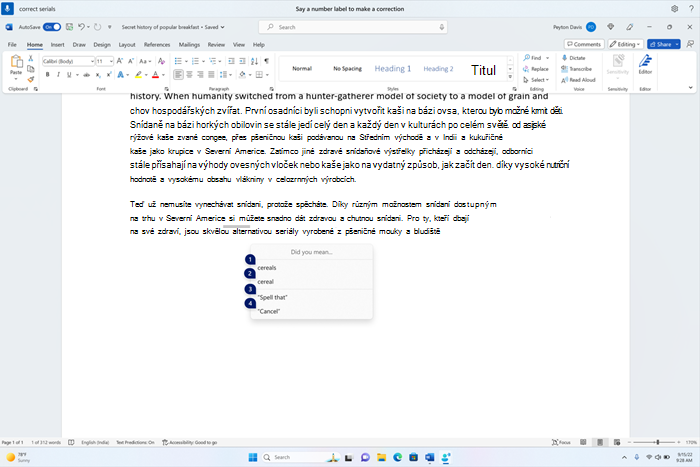Click Justify alignment icon

(x=211, y=75)
